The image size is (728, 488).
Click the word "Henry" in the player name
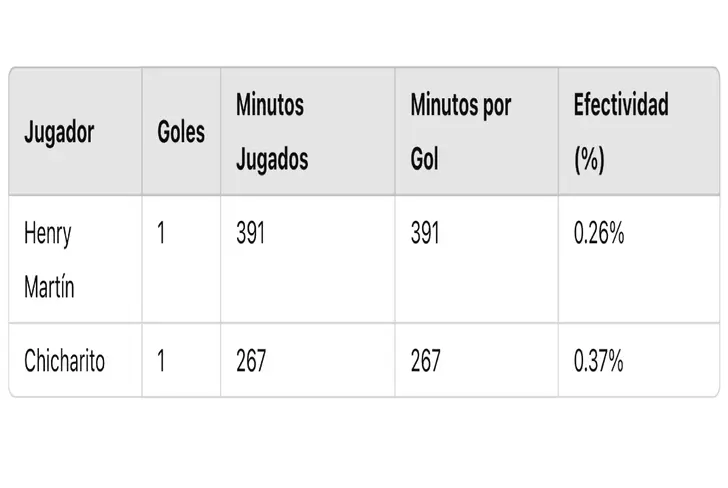pos(48,234)
